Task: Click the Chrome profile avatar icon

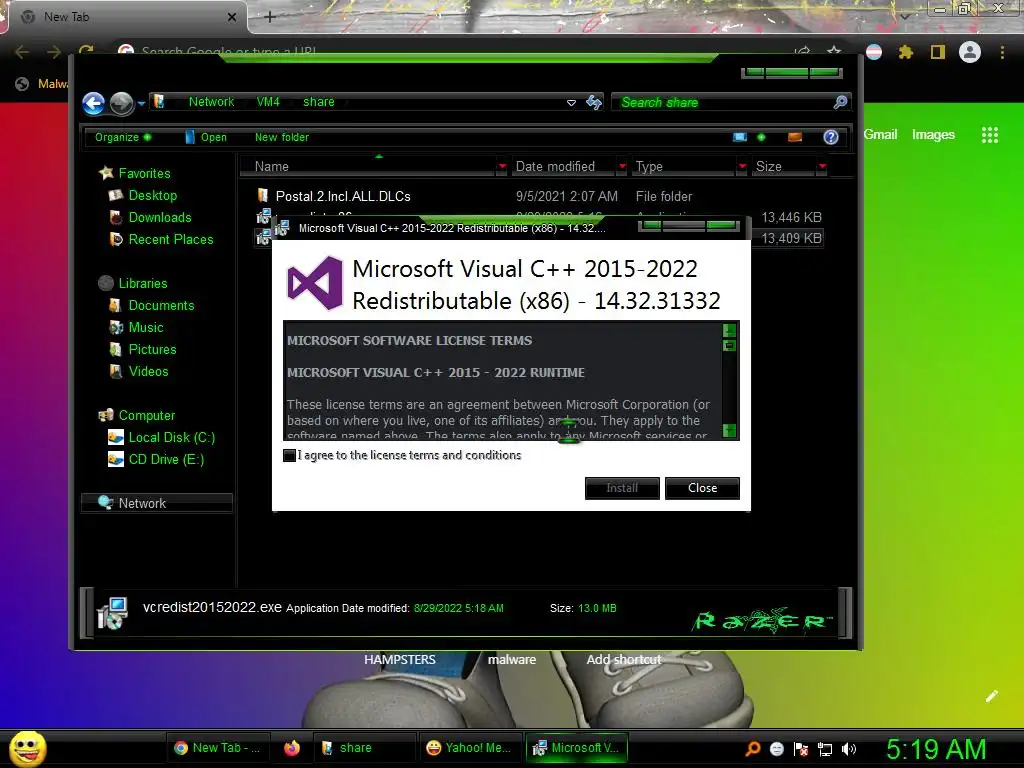Action: click(x=969, y=52)
